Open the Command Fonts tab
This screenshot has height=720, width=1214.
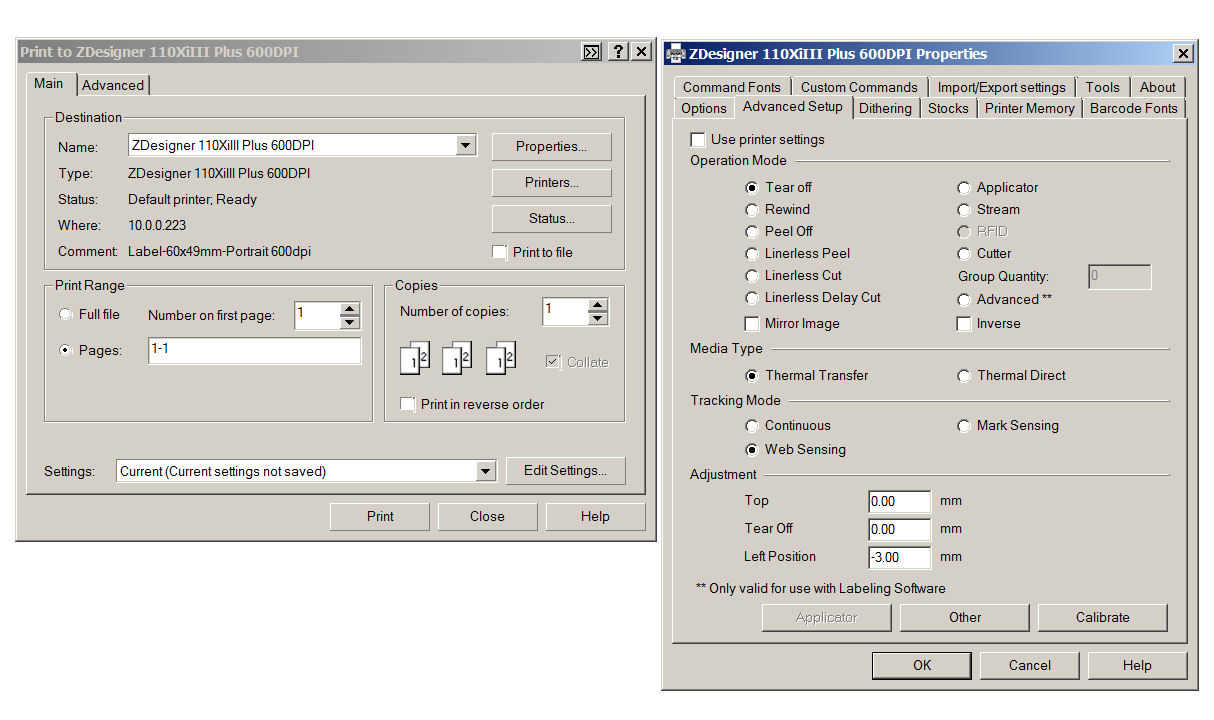point(732,87)
